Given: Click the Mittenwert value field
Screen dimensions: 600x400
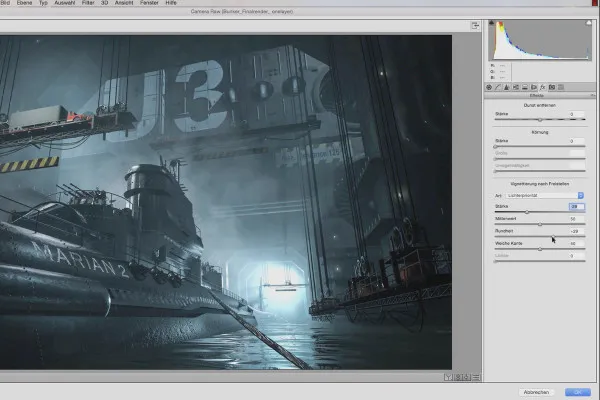Looking at the screenshot, I should (x=577, y=219).
